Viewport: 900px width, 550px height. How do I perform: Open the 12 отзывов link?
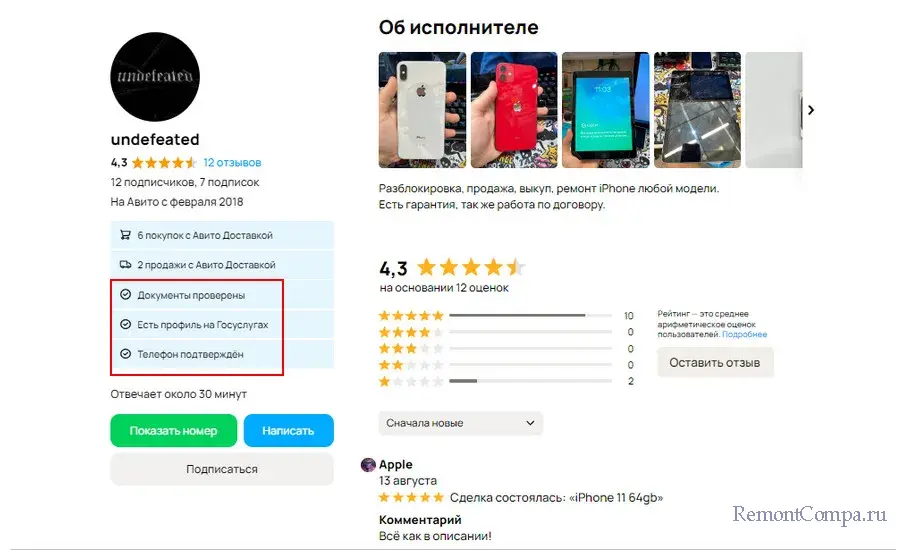click(x=232, y=162)
